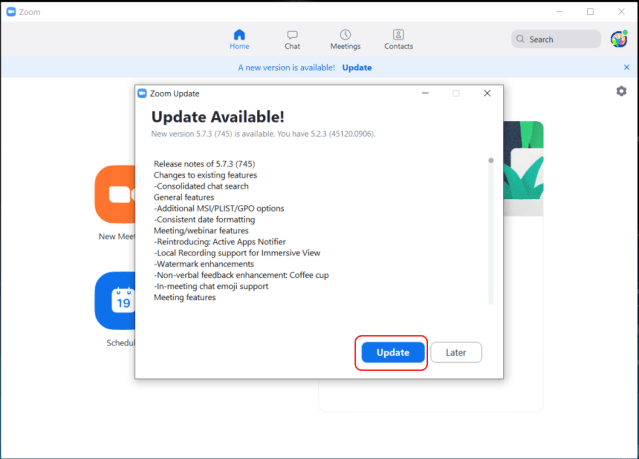
Task: Choose Later to postpone the update
Action: coord(456,352)
